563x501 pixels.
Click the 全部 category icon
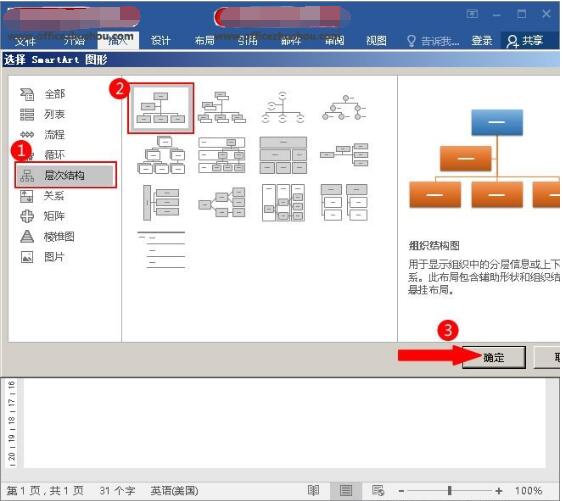[27, 94]
